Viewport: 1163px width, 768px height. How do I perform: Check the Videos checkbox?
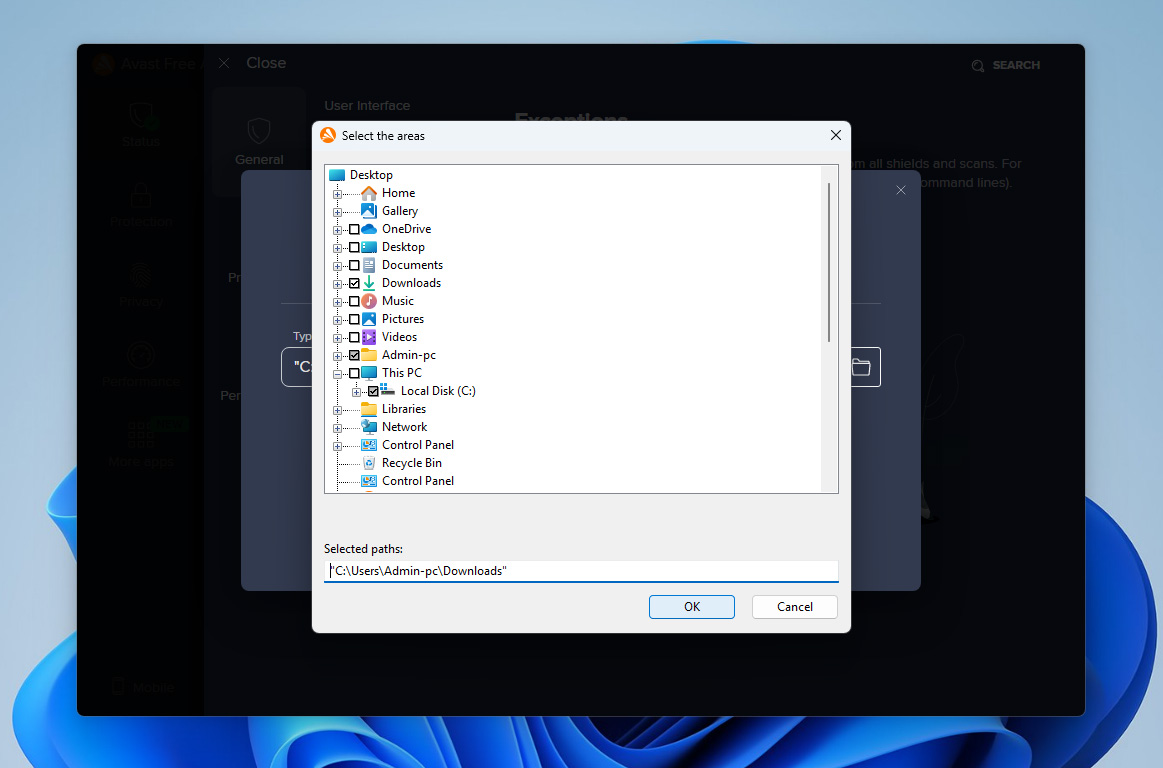[x=355, y=337]
